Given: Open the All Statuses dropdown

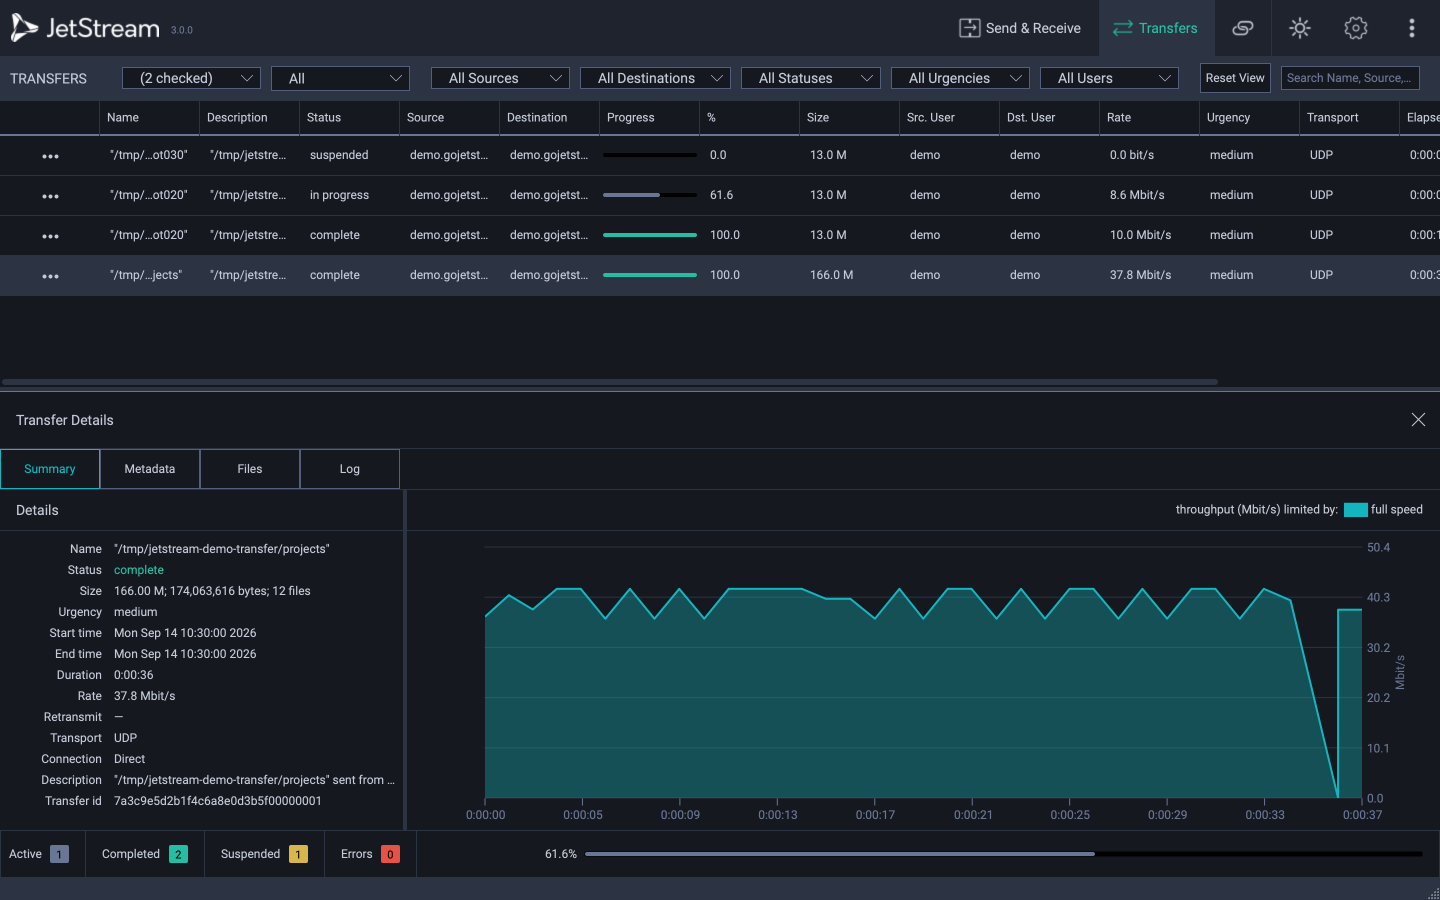Looking at the screenshot, I should pyautogui.click(x=811, y=78).
